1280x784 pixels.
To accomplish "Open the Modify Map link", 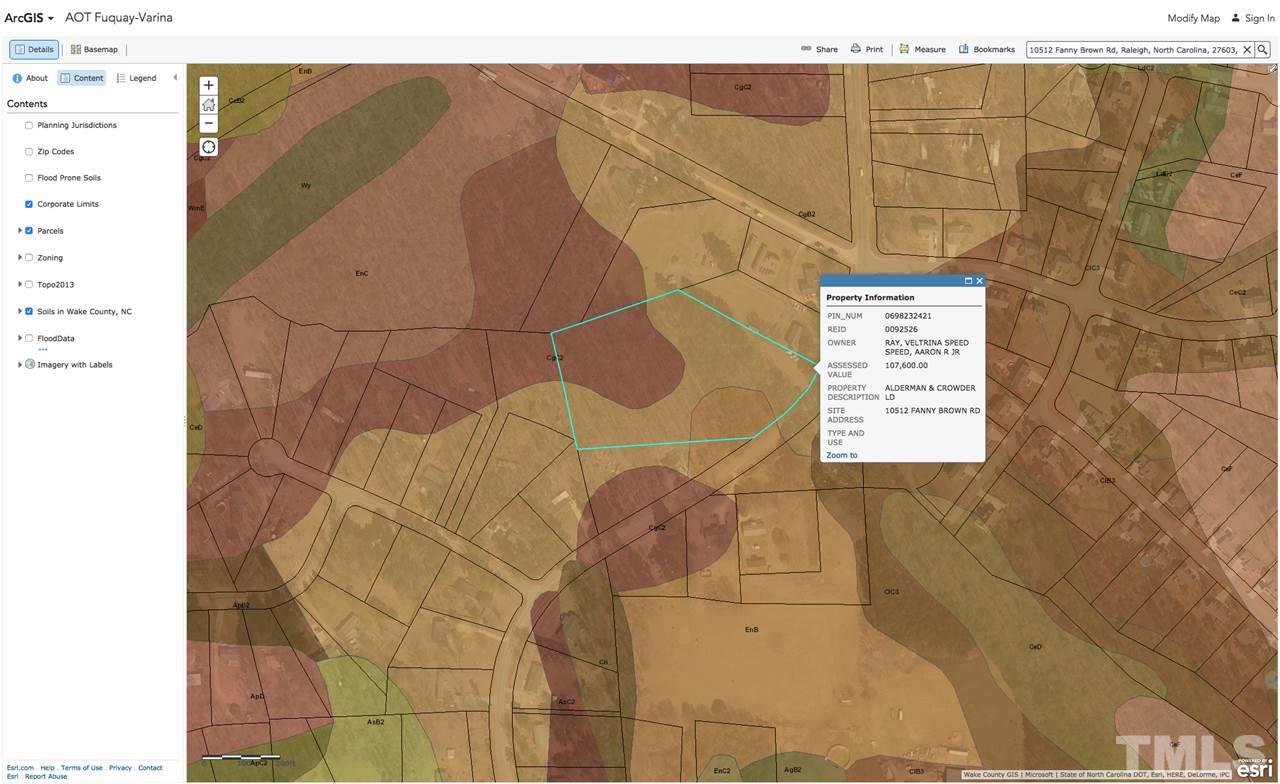I will click(x=1194, y=18).
